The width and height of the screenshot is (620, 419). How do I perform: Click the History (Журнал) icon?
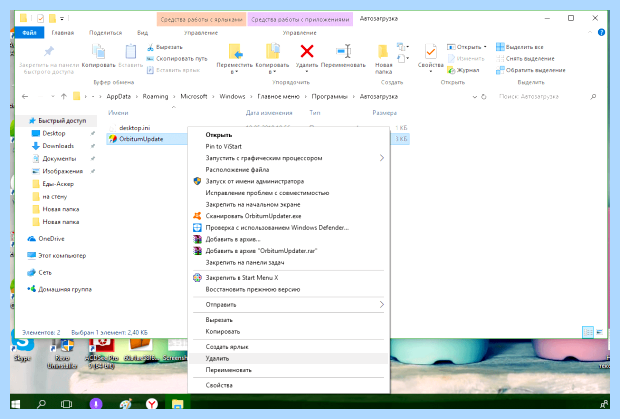tap(451, 70)
